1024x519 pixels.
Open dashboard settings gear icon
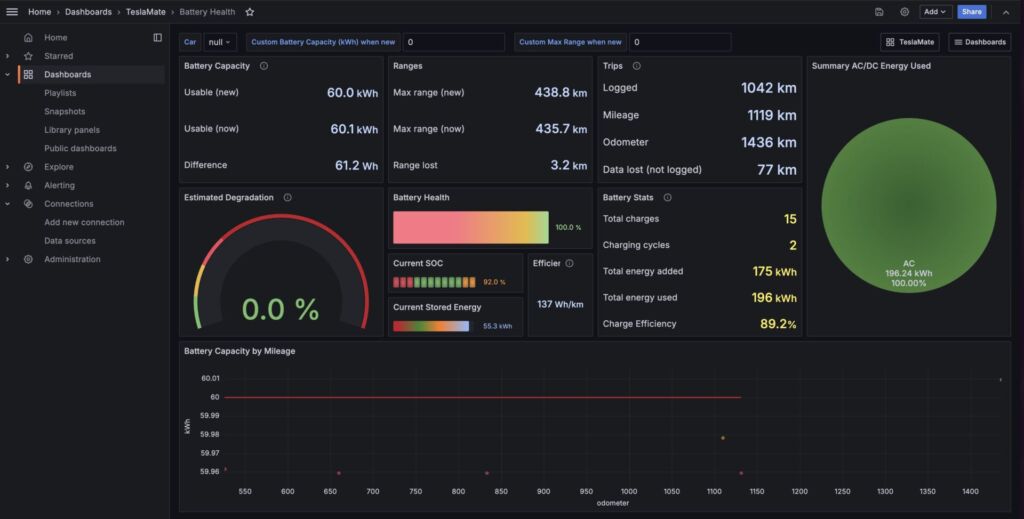904,12
